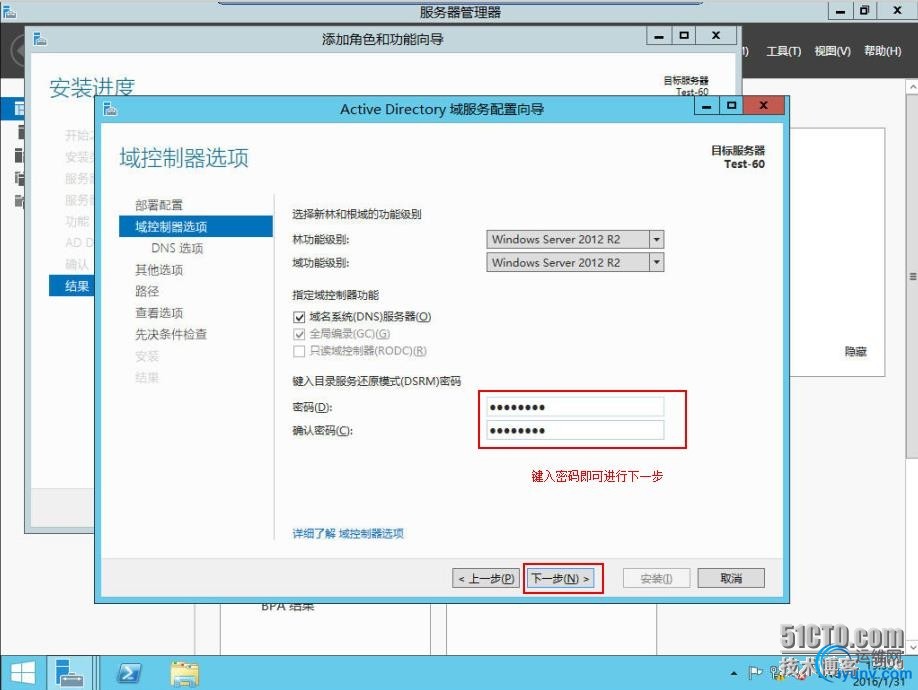Open File Explorer from the taskbar
The width and height of the screenshot is (918, 690).
point(184,673)
